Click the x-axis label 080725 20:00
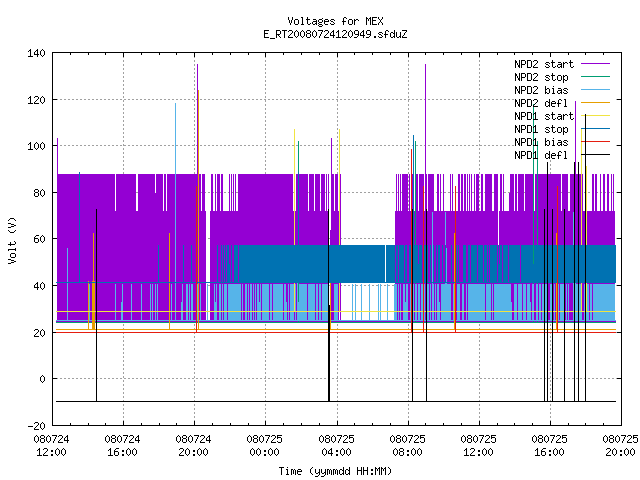The image size is (640, 480). [x=620, y=446]
